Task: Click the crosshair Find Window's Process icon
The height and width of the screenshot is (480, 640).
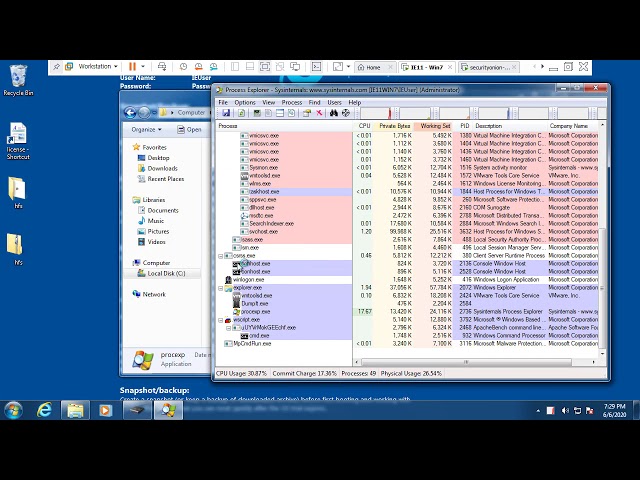Action: [346, 113]
